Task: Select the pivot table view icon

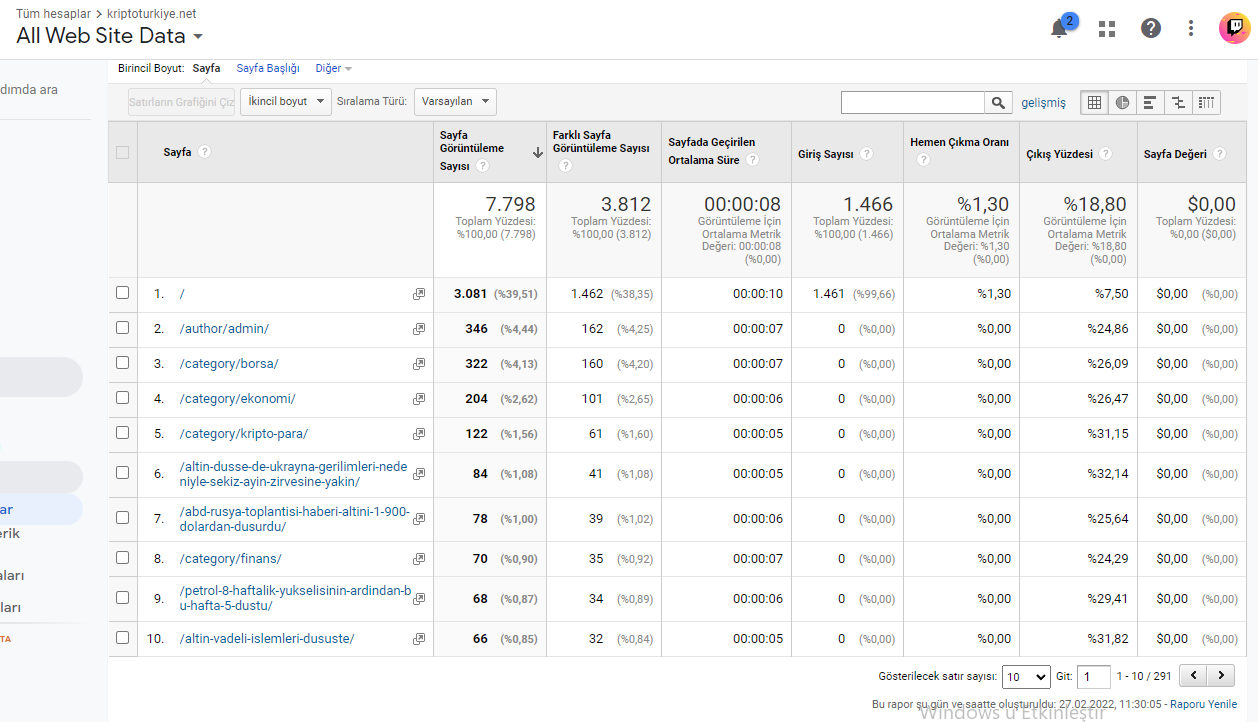Action: click(1207, 102)
